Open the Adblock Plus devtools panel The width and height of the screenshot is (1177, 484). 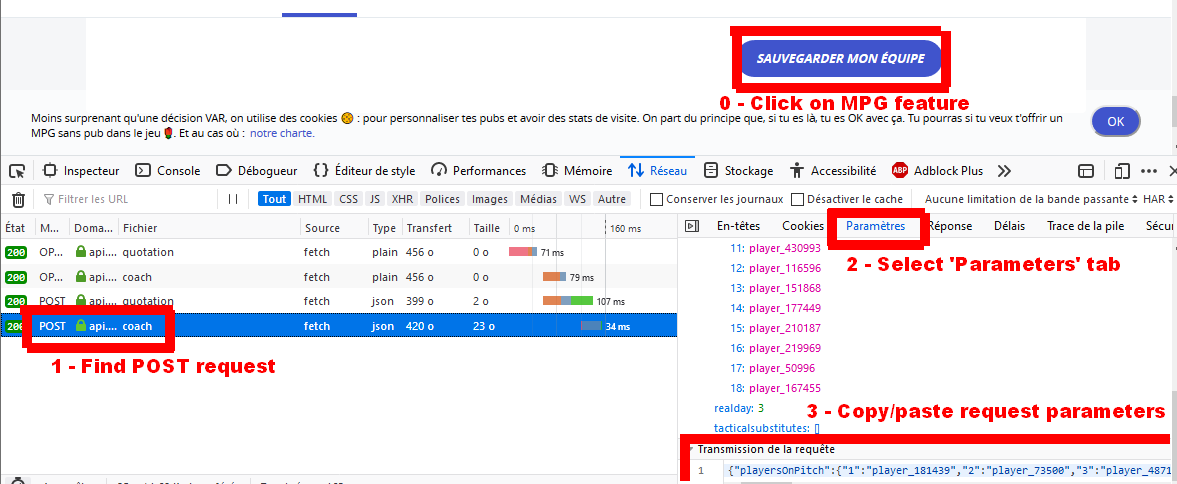pyautogui.click(x=938, y=171)
